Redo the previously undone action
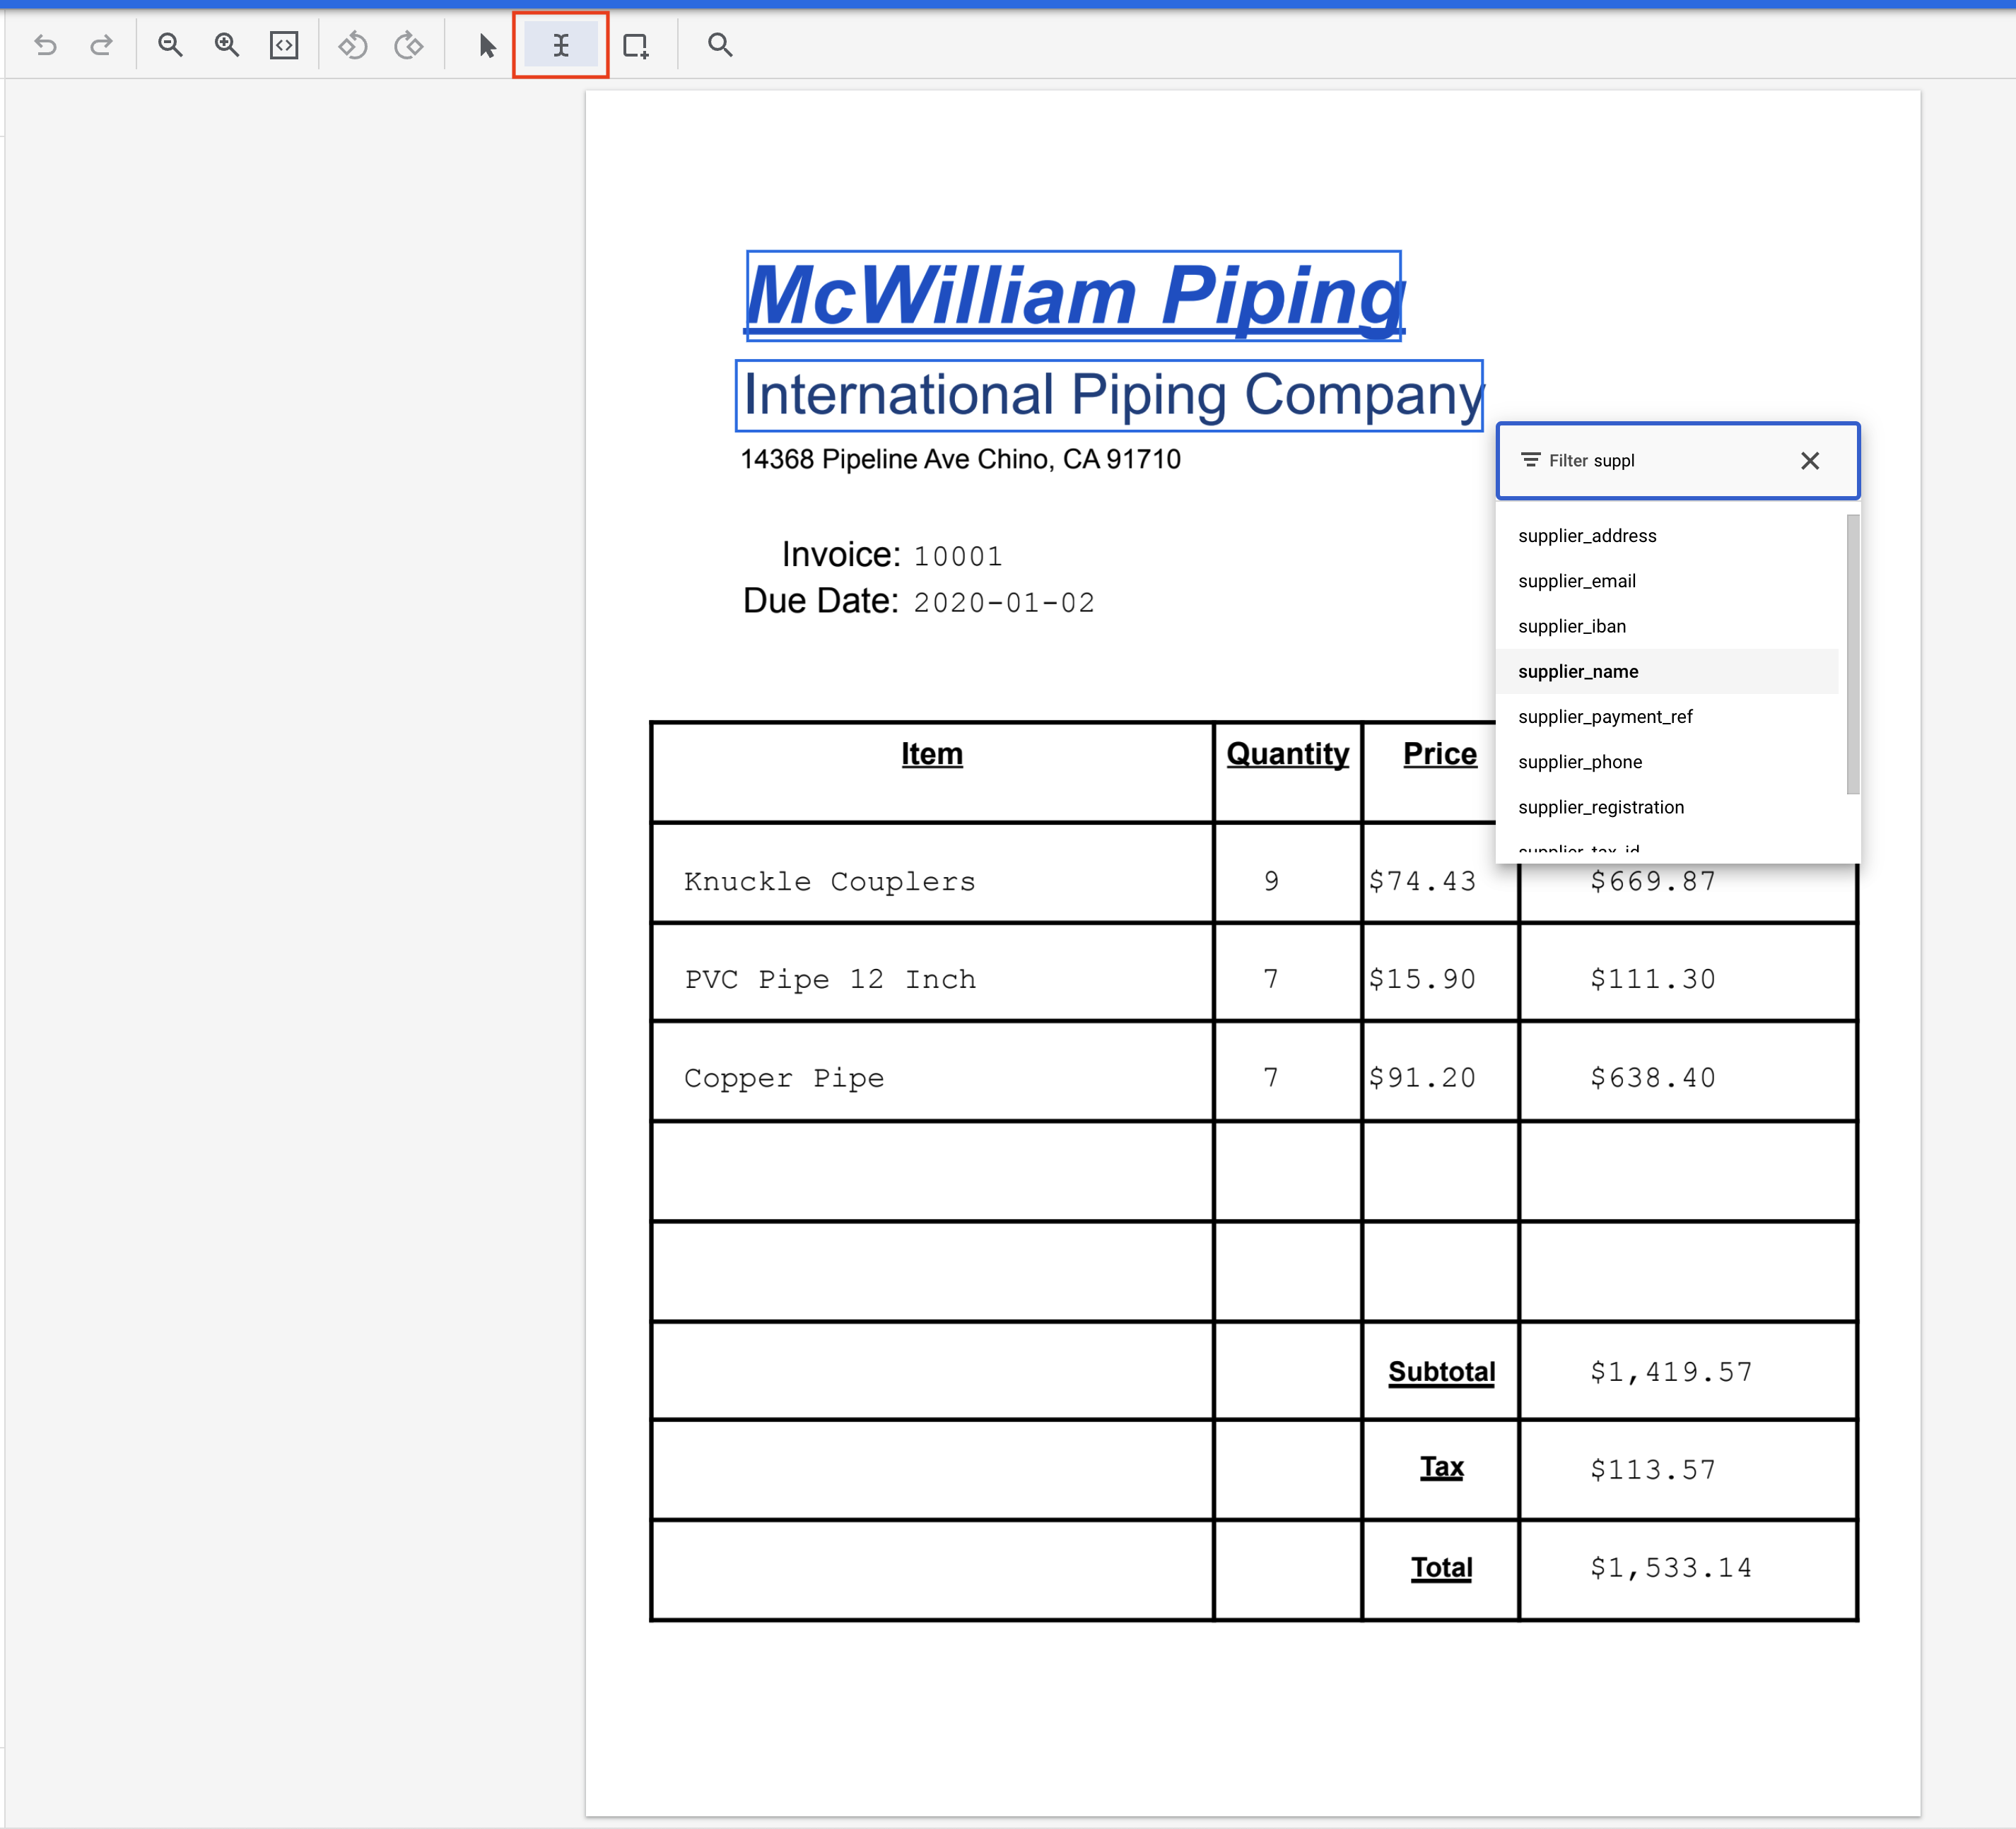 point(101,45)
